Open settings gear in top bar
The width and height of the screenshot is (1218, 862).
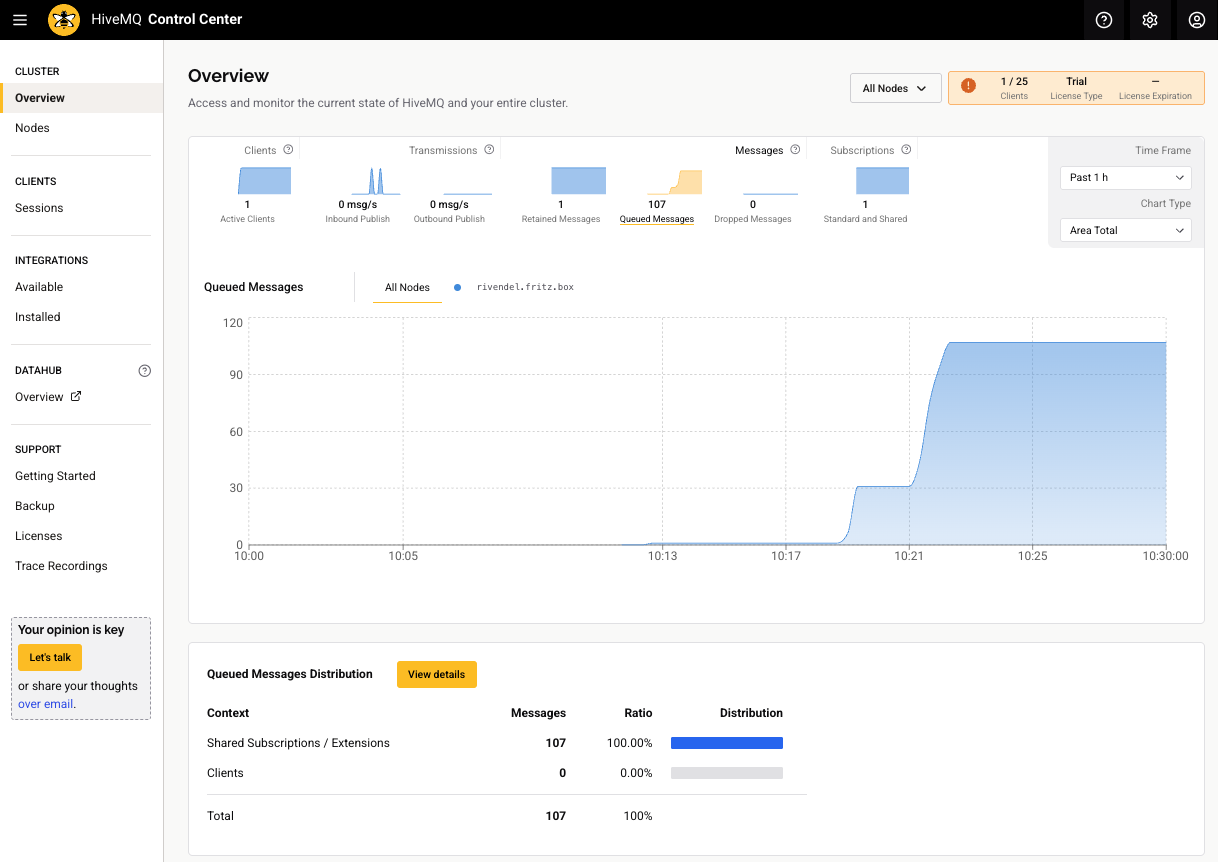pyautogui.click(x=1150, y=20)
